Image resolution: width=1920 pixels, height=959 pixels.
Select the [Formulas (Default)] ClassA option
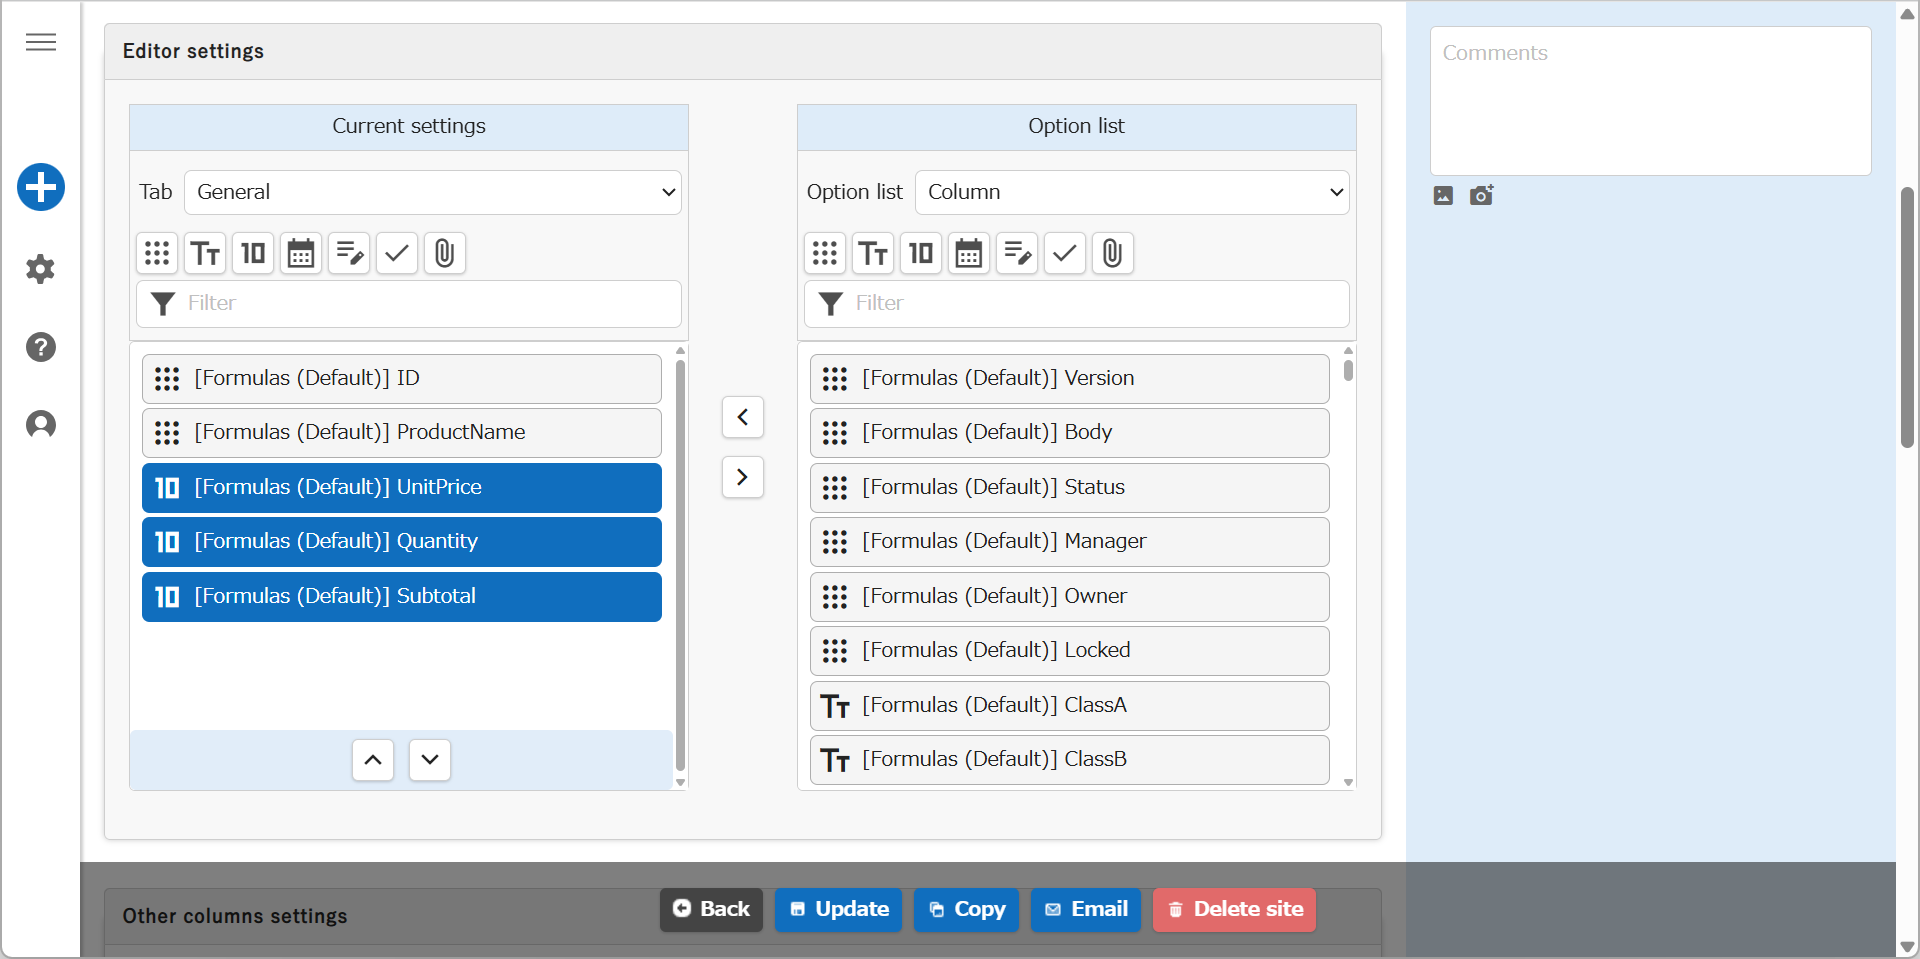[1070, 706]
